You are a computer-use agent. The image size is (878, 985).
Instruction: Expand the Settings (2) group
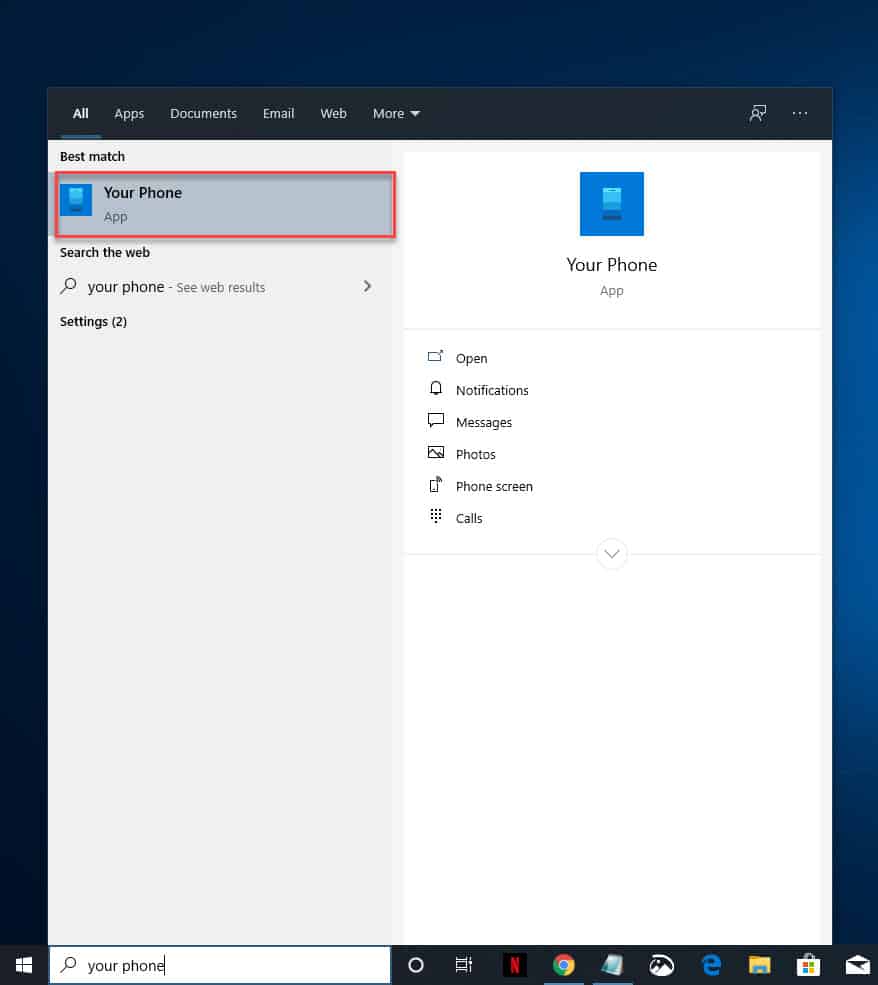(93, 322)
